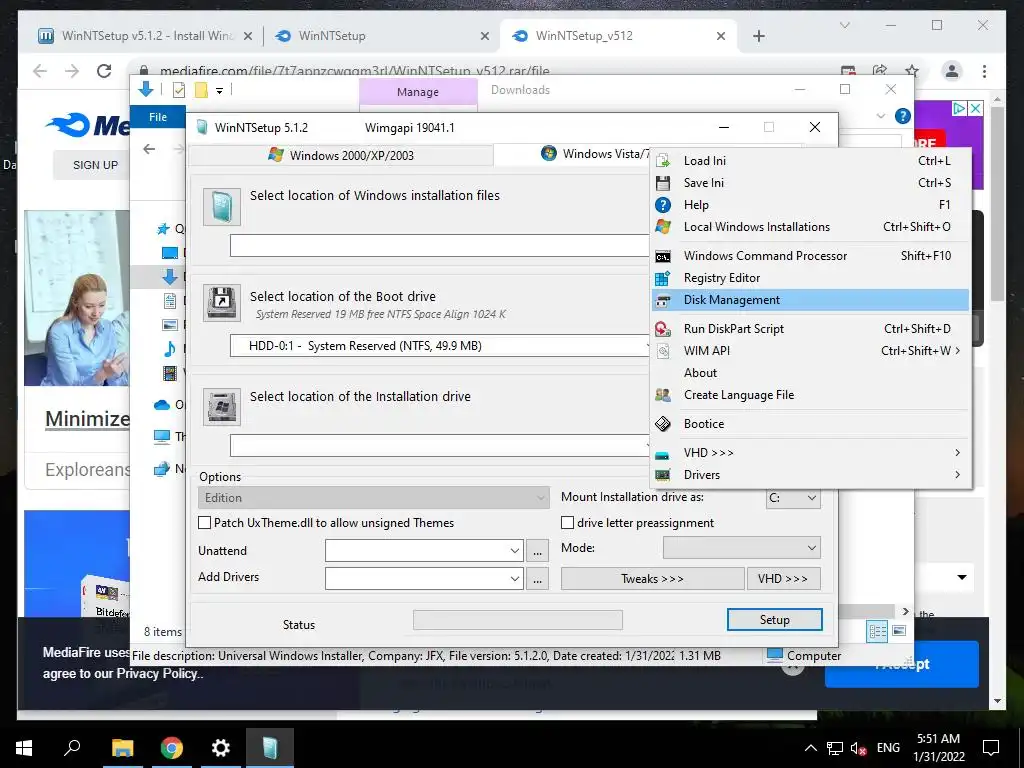The image size is (1024, 768).
Task: Open the About menu entry
Action: [x=810, y=373]
